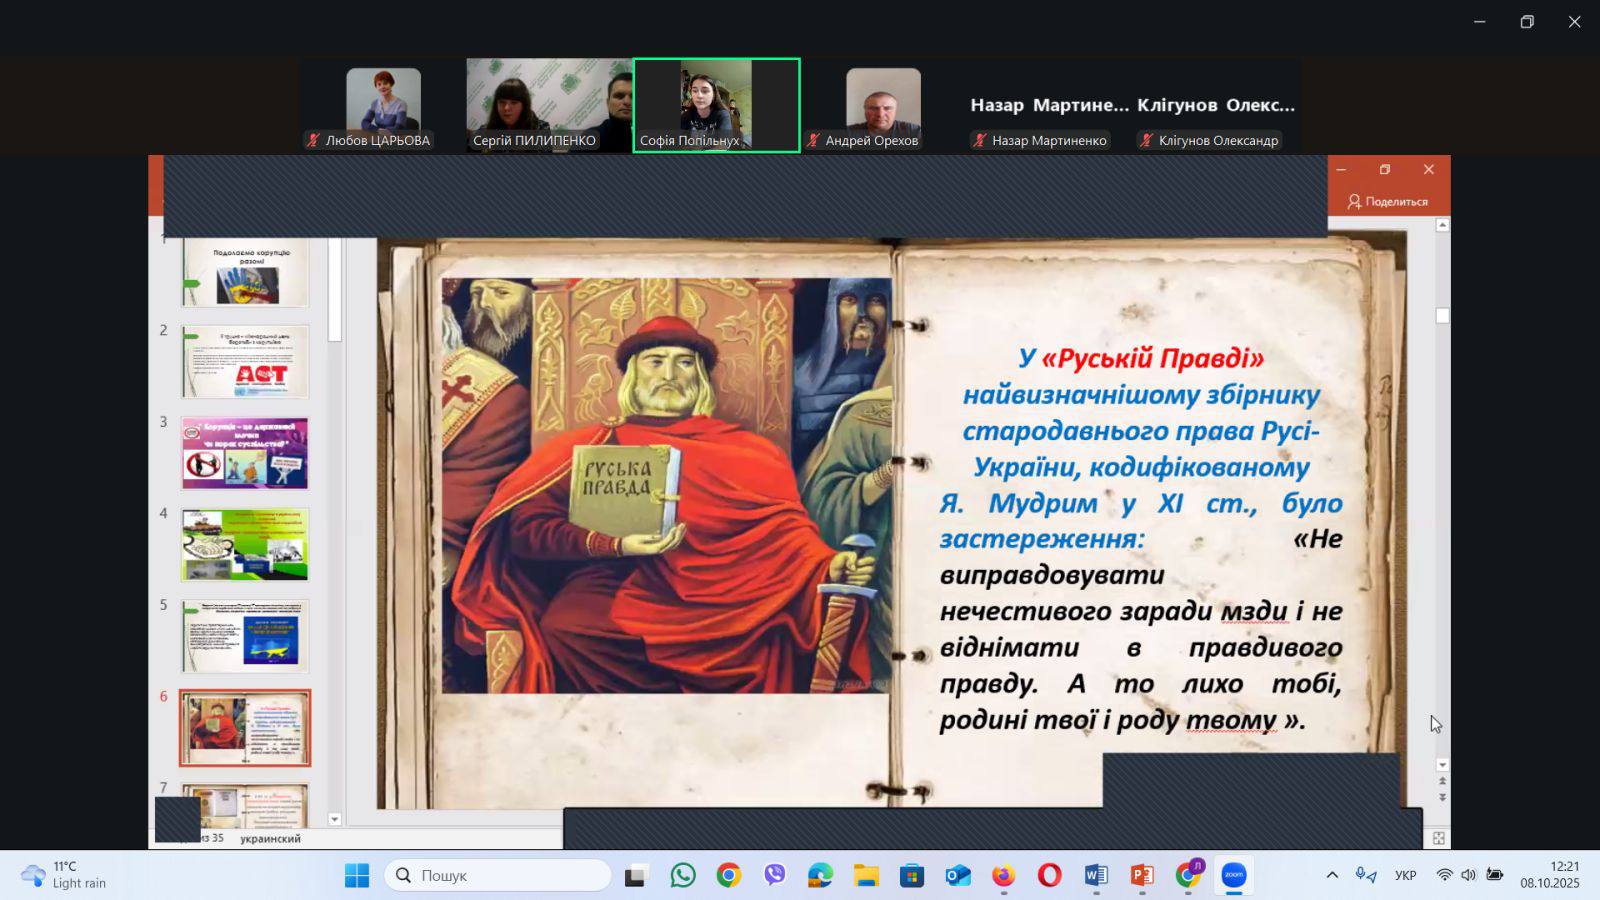Select slide 3 thumbnail in the panel
Viewport: 1600px width, 900px height.
(x=245, y=453)
